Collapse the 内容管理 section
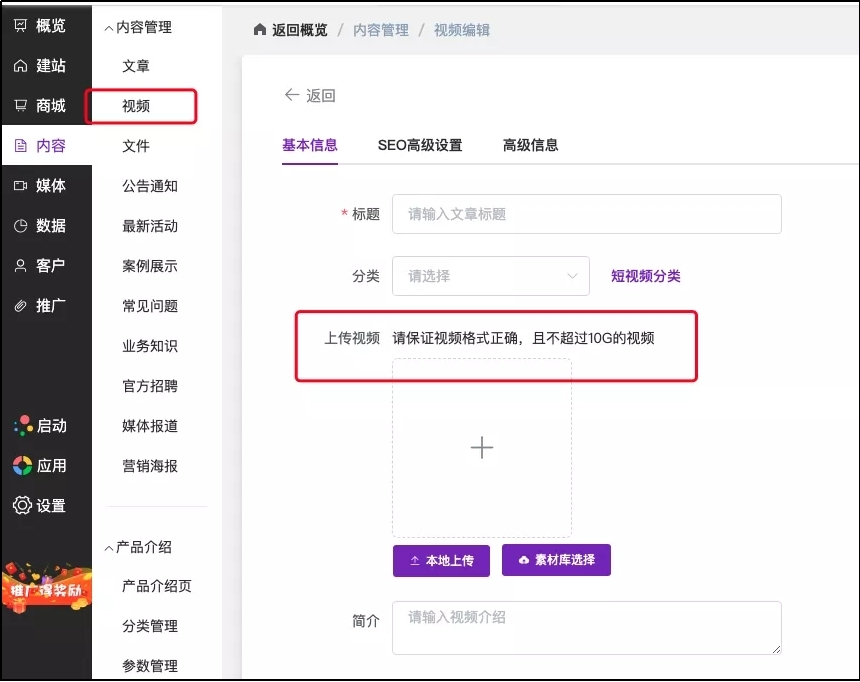The height and width of the screenshot is (682, 860). [109, 28]
